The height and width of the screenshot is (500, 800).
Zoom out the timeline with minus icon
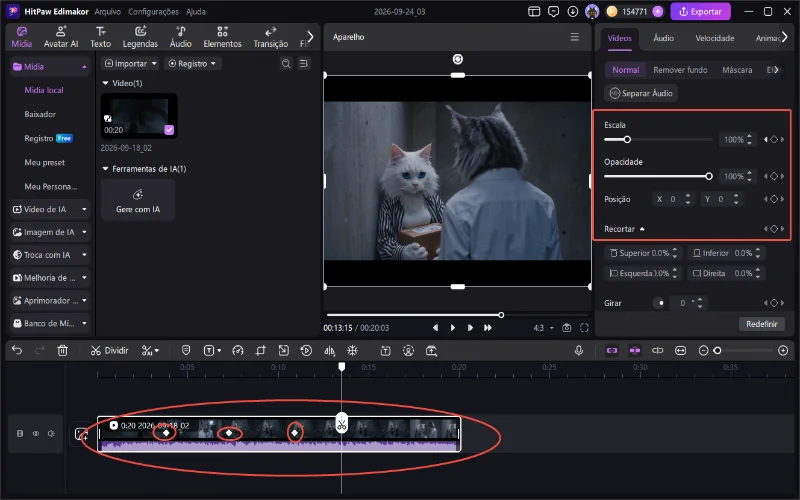(x=704, y=351)
